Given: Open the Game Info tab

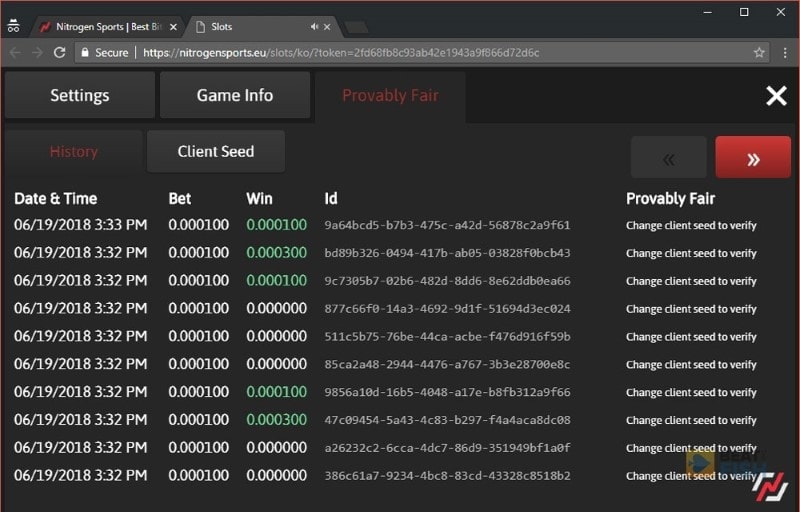Looking at the screenshot, I should (235, 95).
